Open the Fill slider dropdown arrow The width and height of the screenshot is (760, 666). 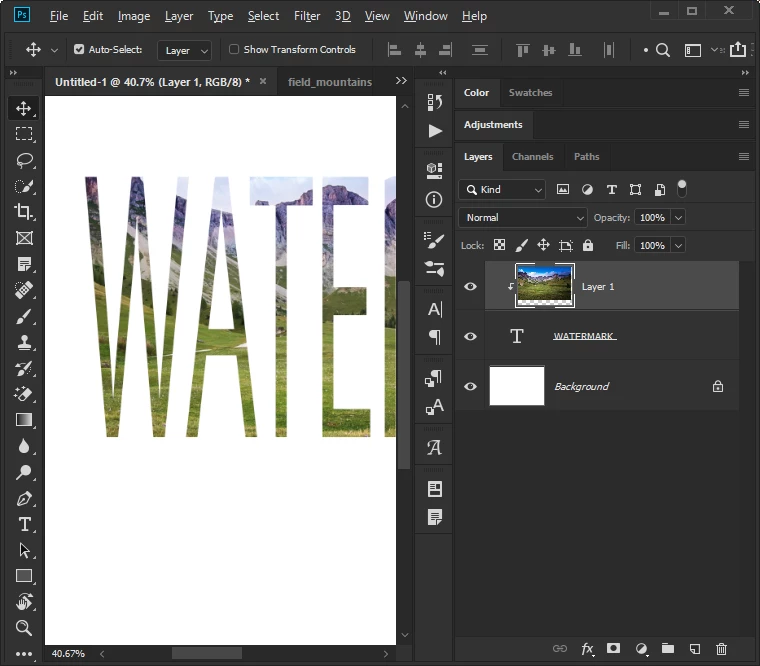coord(678,245)
